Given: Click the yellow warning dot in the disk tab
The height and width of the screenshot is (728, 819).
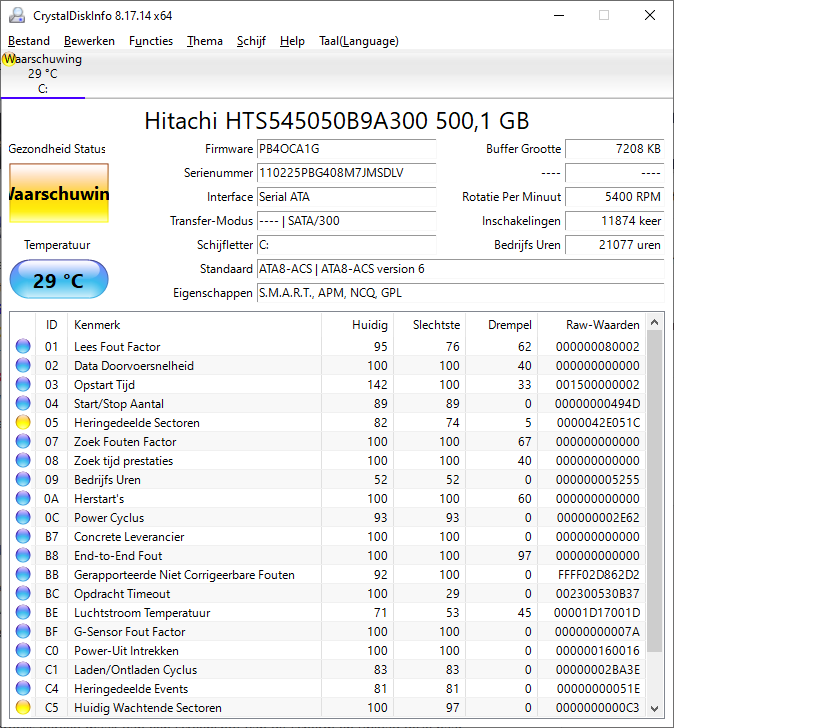Looking at the screenshot, I should tap(9, 60).
